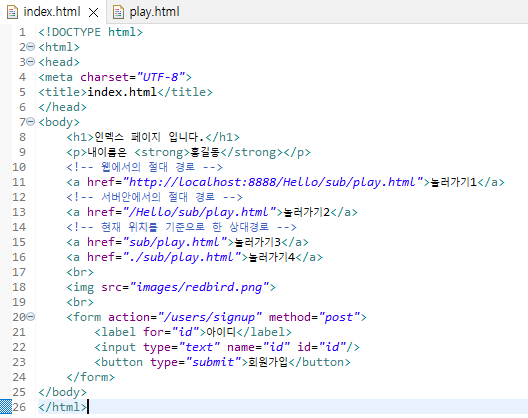
Task: Collapse the head element on line 3
Action: point(31,62)
